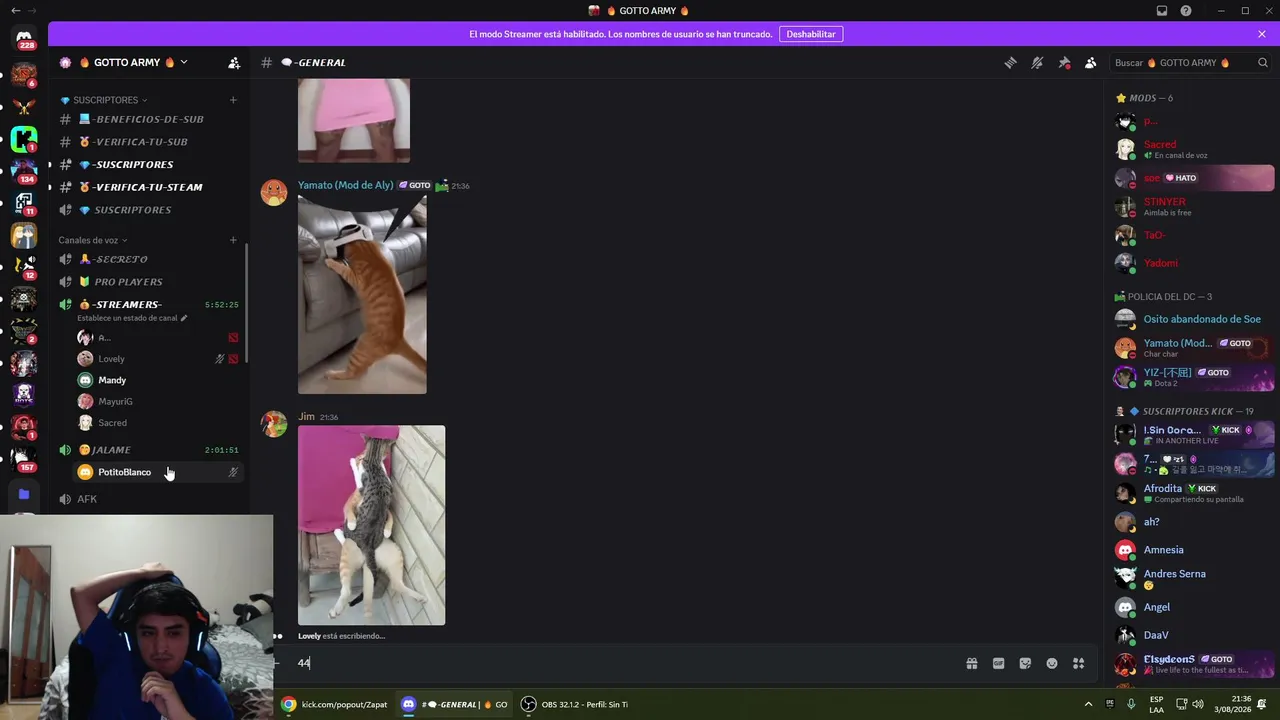Click Yamato (Mod de Aly) message username
Viewport: 1280px width, 720px height.
346,185
